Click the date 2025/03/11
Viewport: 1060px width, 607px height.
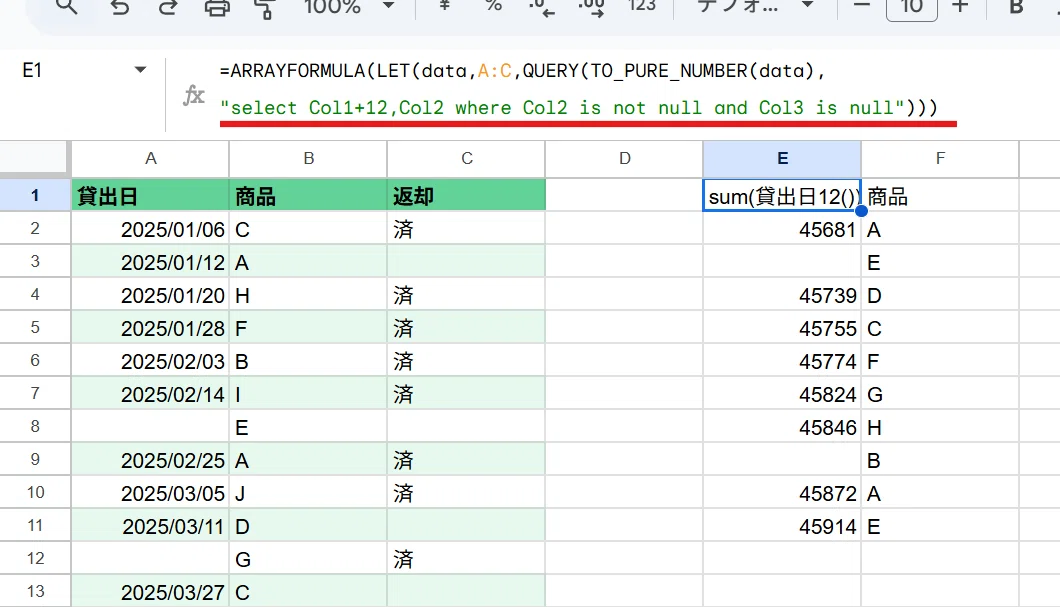(172, 527)
